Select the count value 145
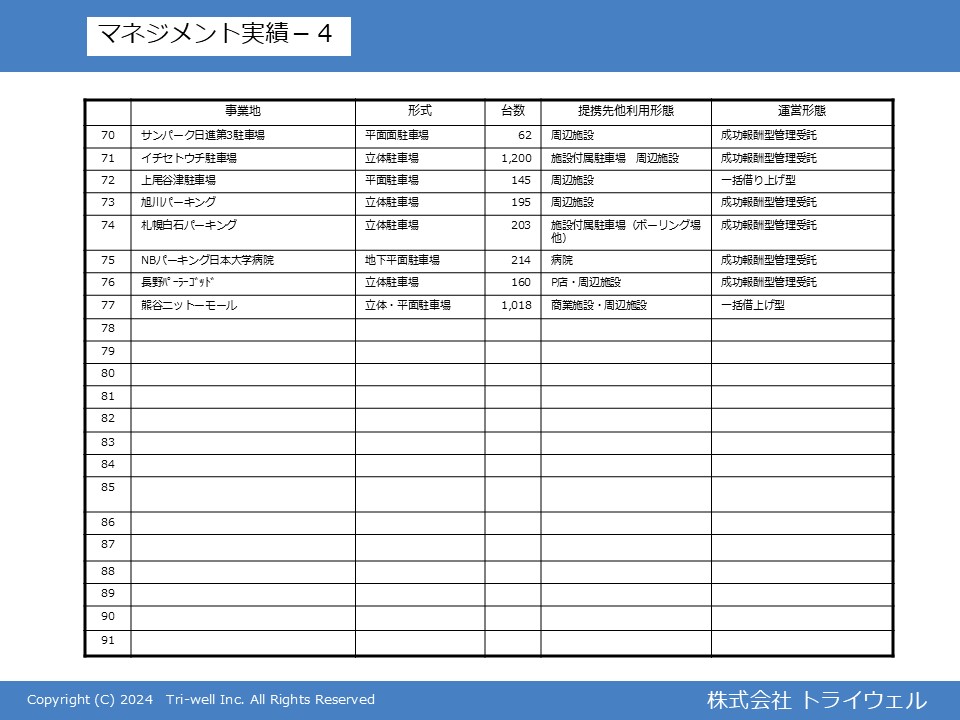The width and height of the screenshot is (960, 720). point(521,180)
